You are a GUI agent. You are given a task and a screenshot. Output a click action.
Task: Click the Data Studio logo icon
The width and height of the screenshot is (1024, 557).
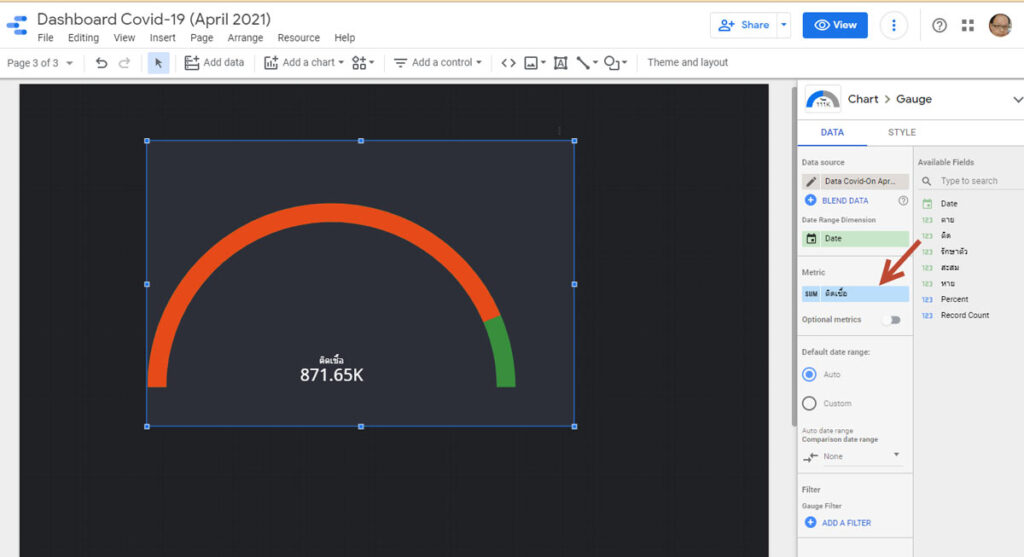coord(17,25)
